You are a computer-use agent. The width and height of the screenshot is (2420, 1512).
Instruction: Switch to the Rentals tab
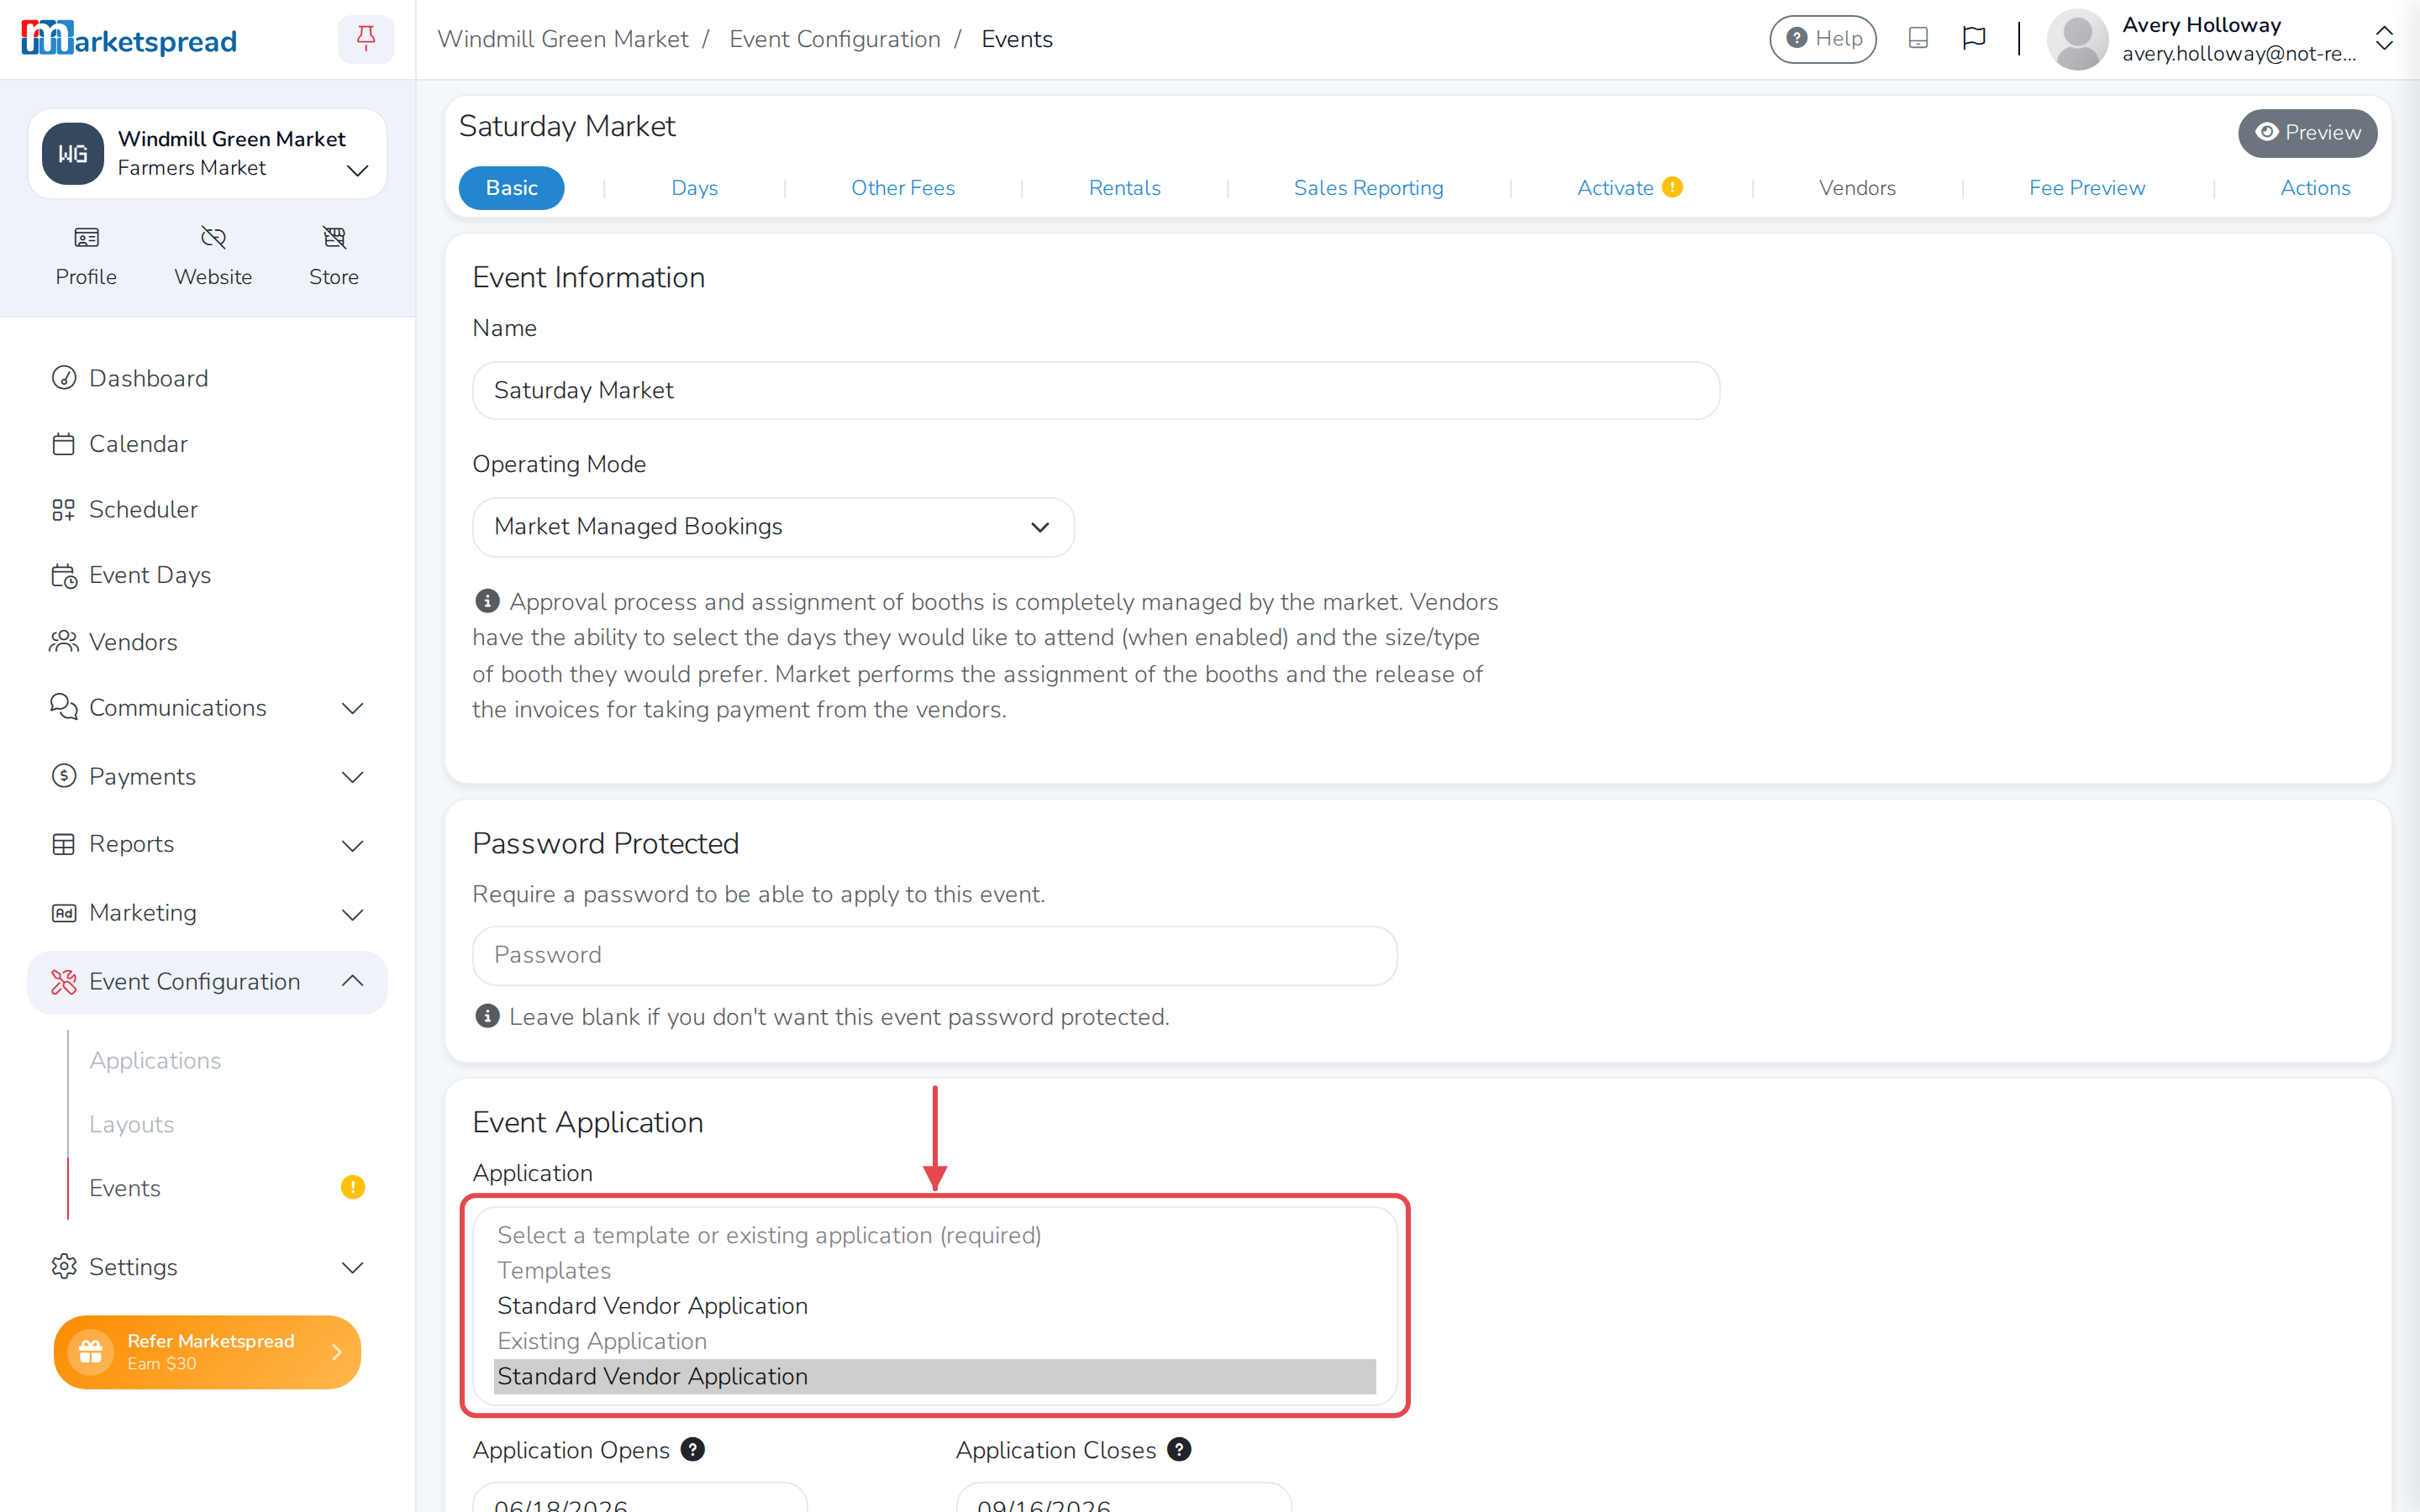(x=1124, y=187)
